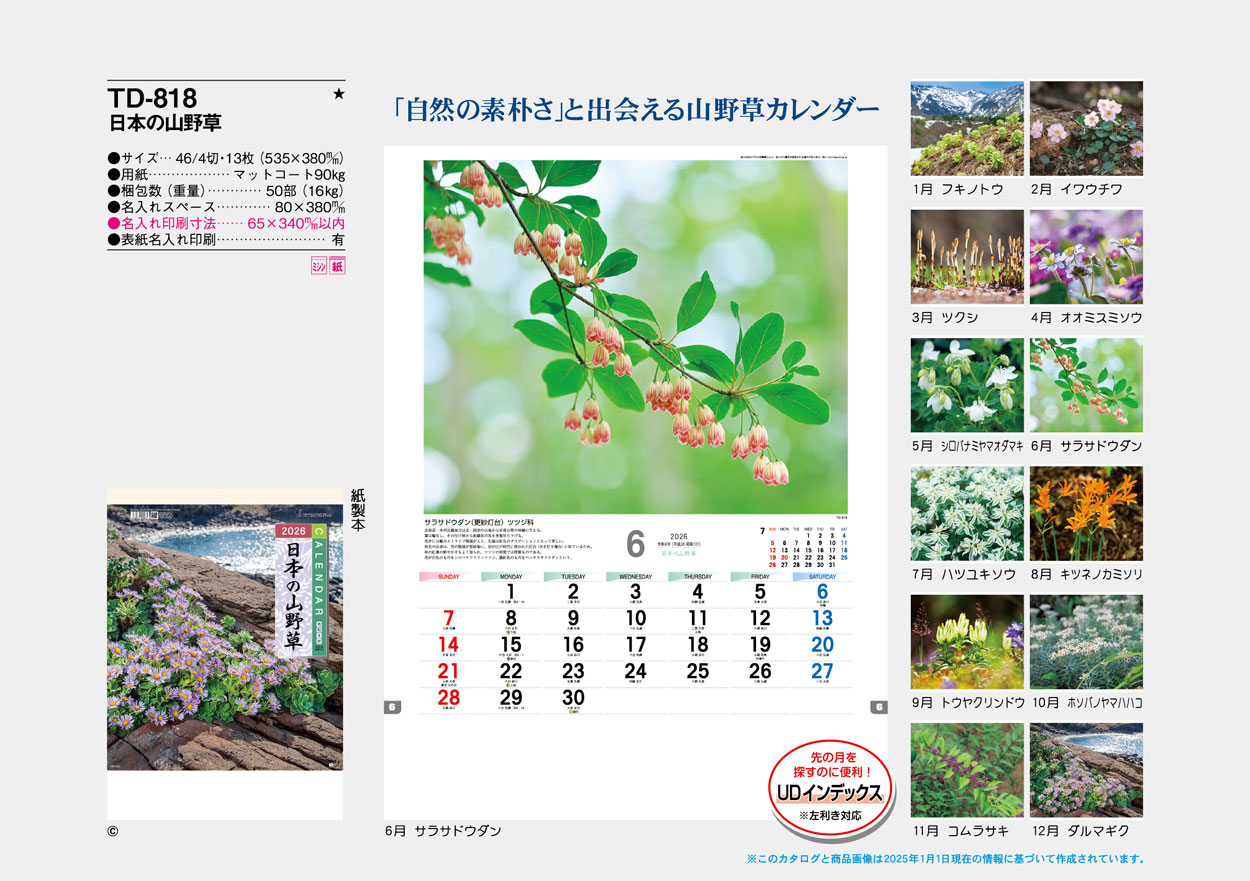View the 8月 キツネノカミソリ thumbnail

1086,513
